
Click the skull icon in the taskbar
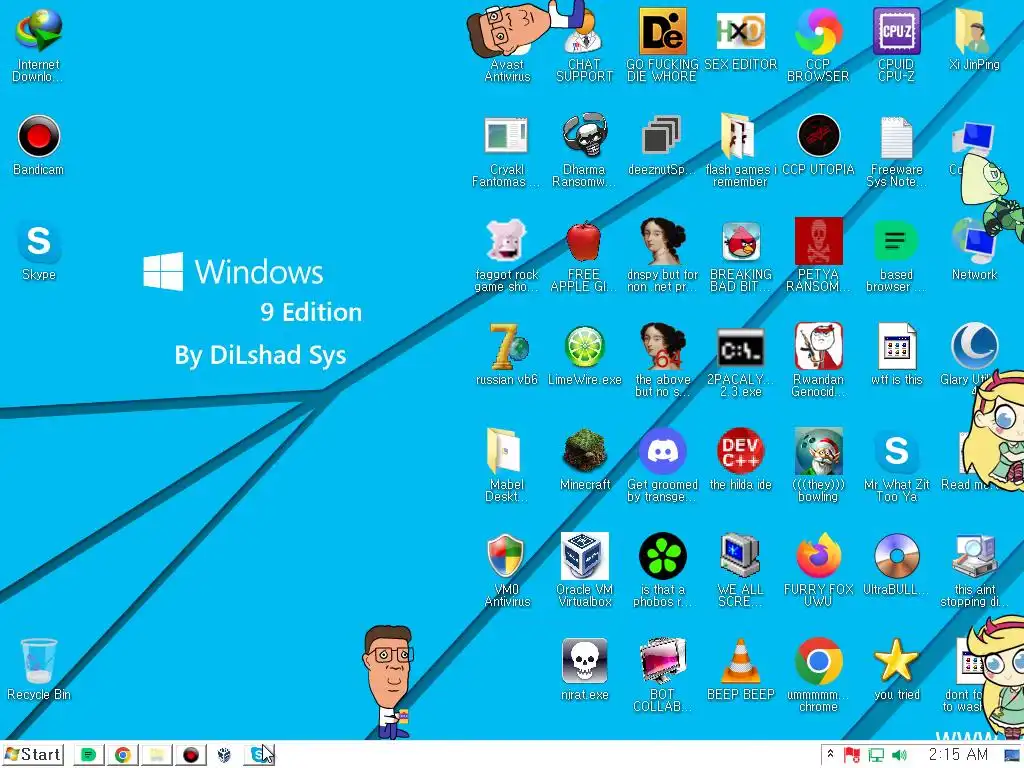[x=224, y=755]
